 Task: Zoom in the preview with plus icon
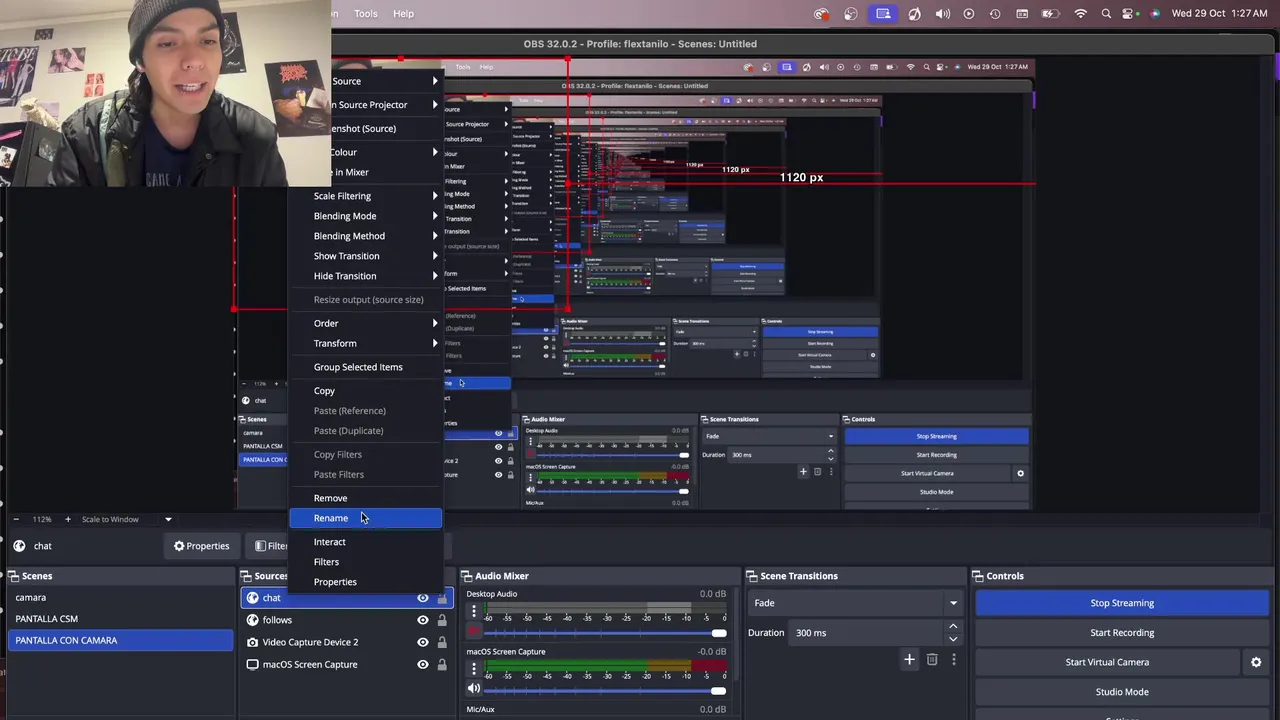[x=68, y=519]
